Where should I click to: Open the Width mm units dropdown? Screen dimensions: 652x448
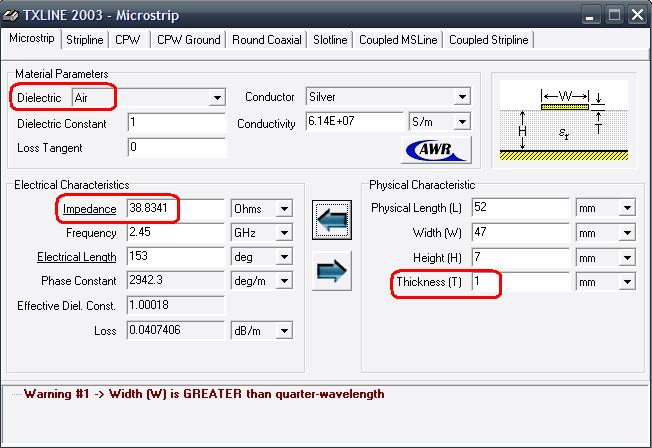click(627, 233)
